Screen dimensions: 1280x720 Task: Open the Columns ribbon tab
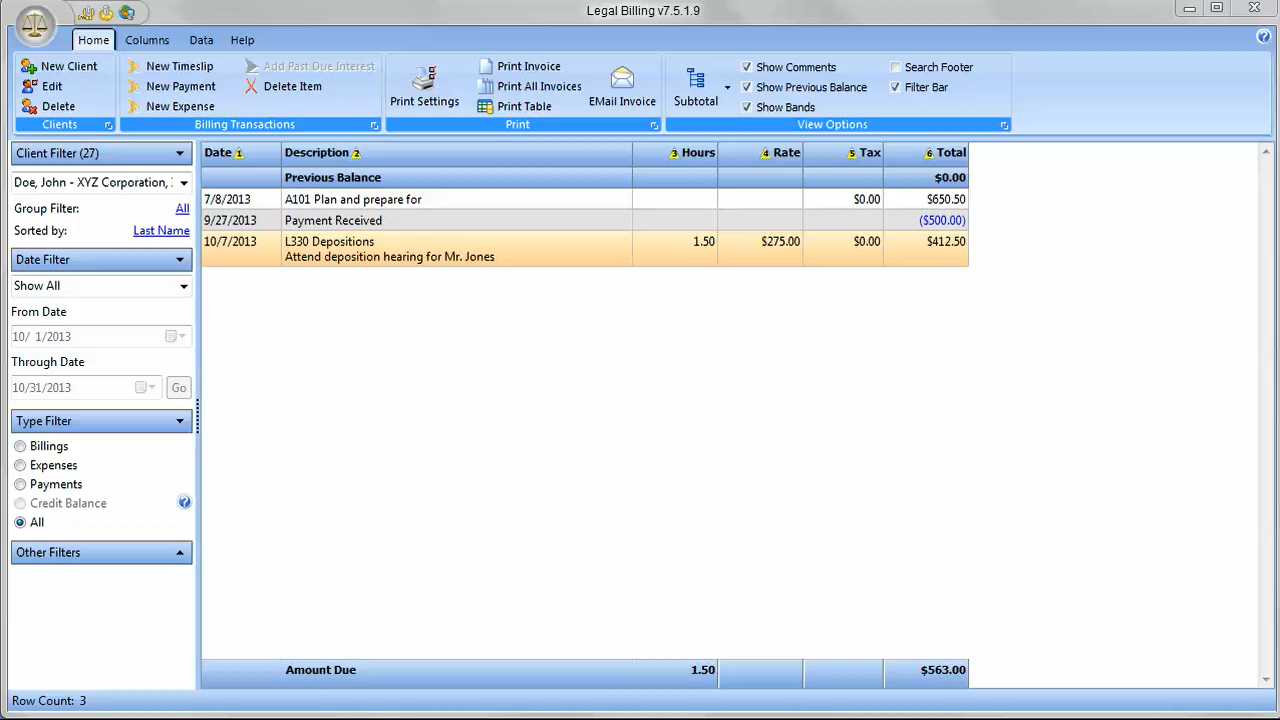(x=147, y=40)
